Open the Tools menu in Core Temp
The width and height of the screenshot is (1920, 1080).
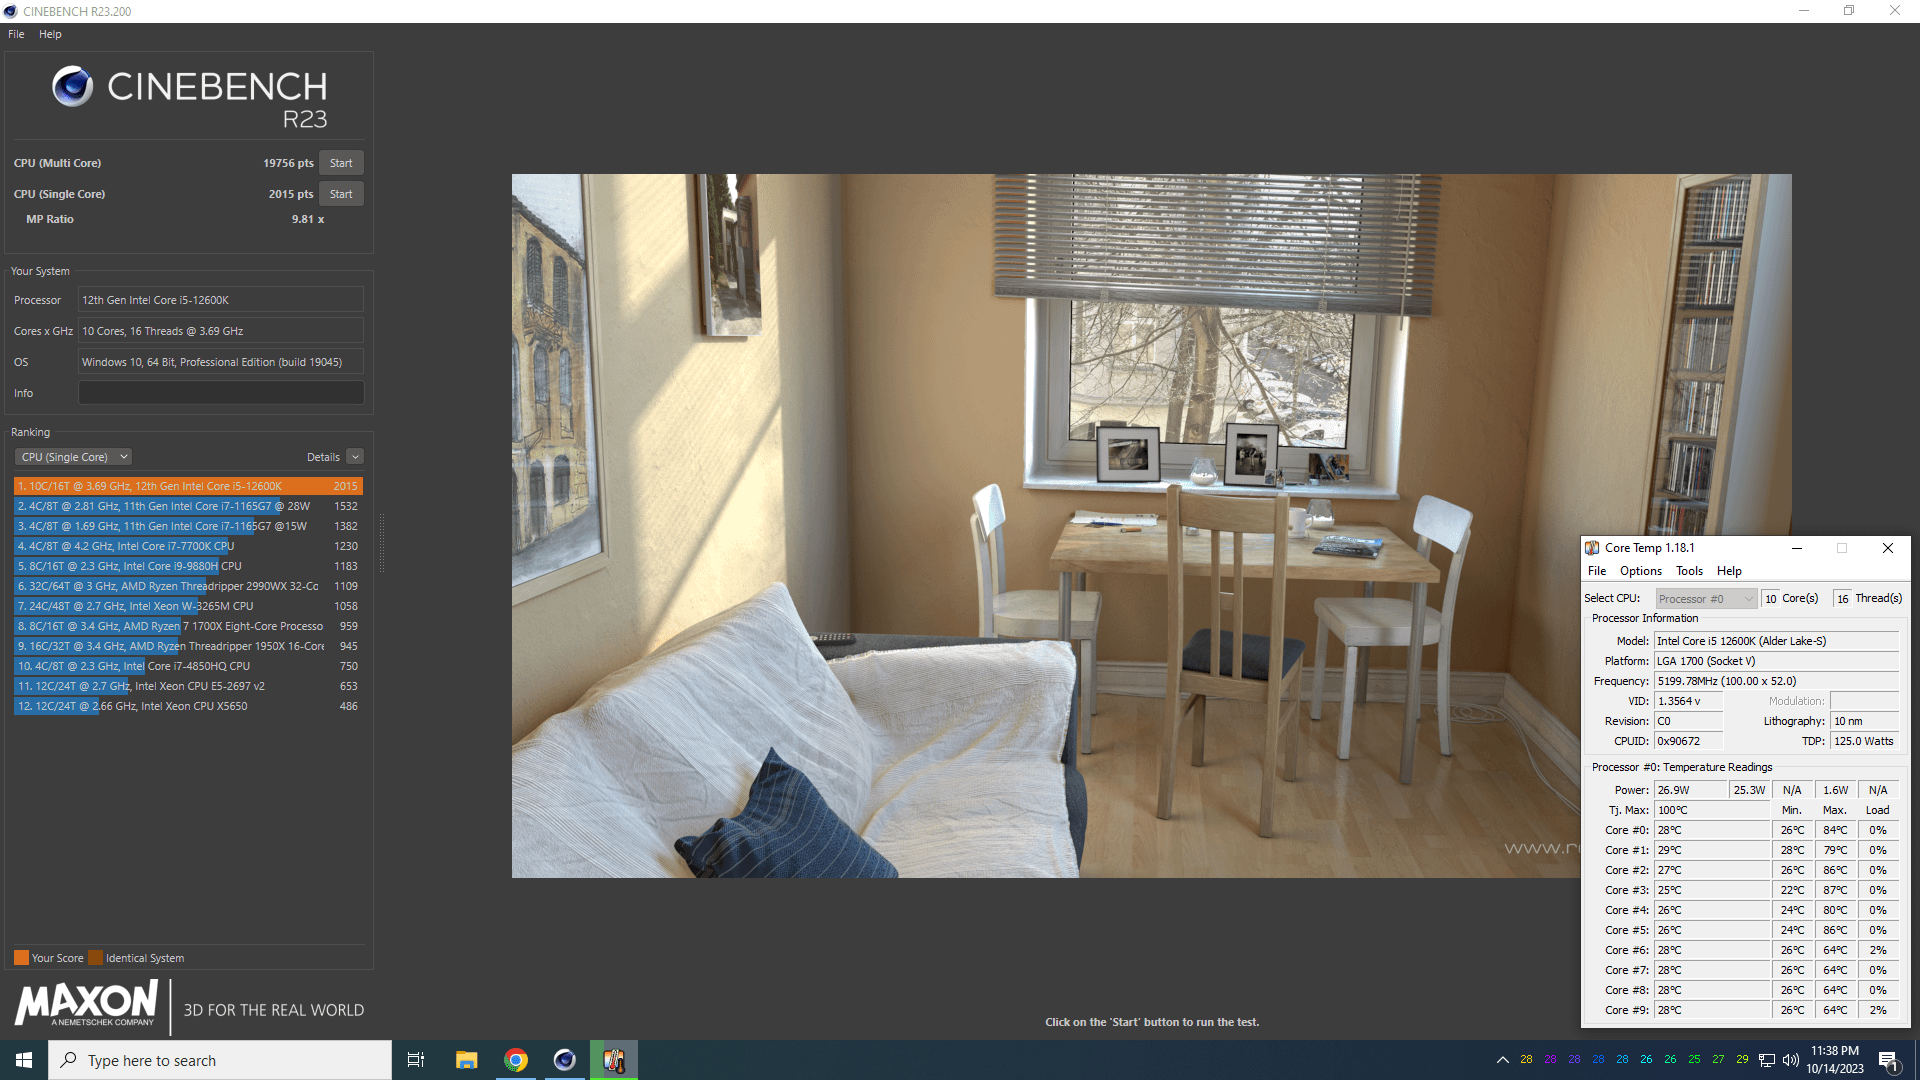point(1689,571)
